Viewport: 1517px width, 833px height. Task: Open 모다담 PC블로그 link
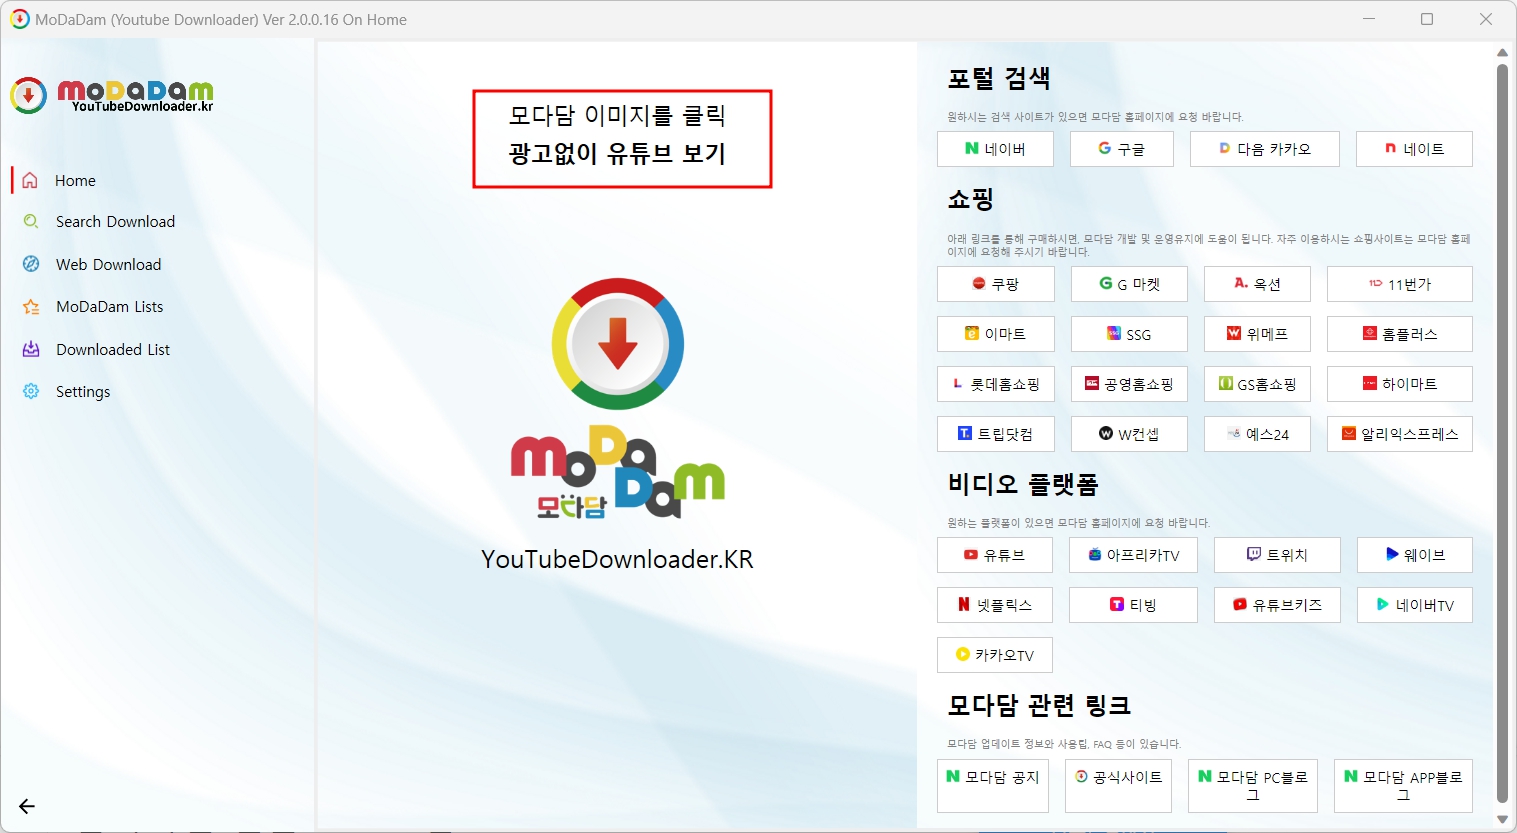pyautogui.click(x=1252, y=785)
